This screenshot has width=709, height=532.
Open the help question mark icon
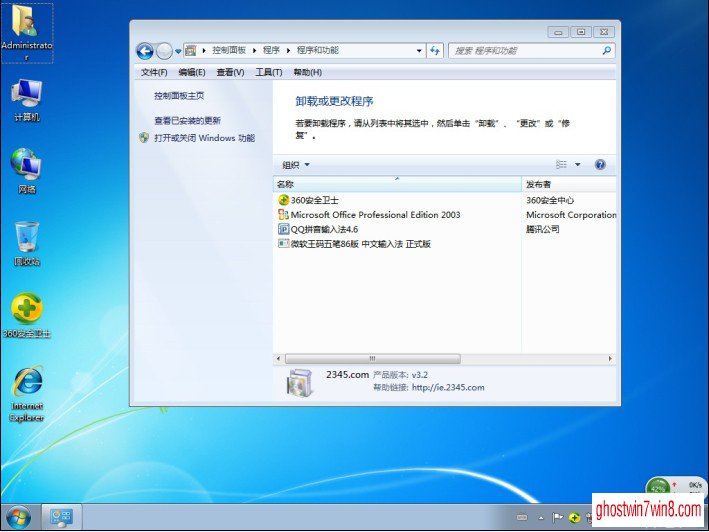pos(600,165)
